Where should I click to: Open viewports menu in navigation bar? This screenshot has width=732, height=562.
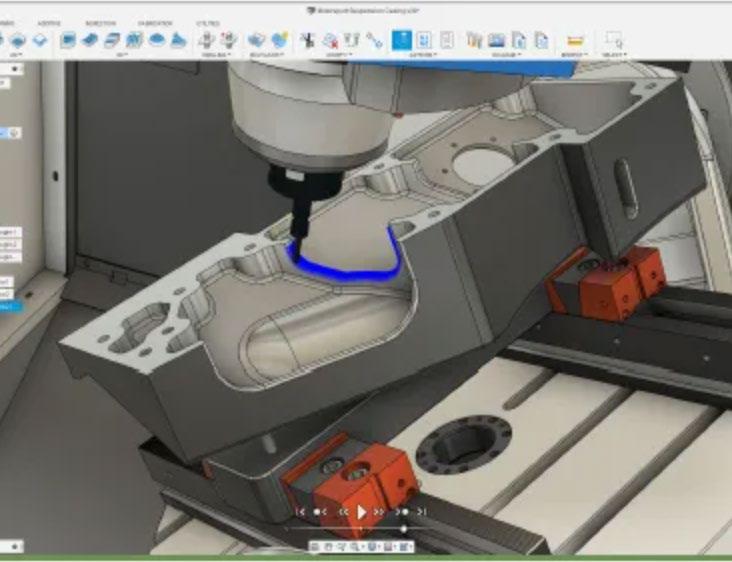pos(405,546)
